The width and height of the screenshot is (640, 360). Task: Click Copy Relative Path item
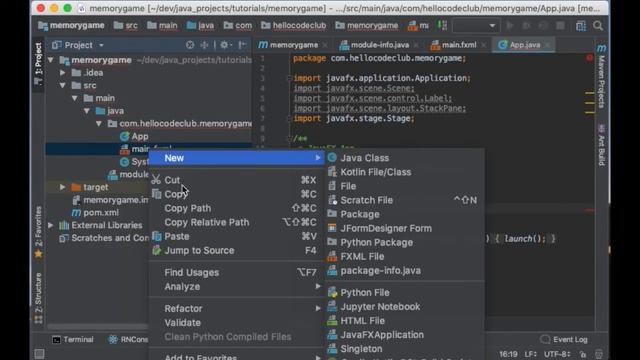(x=236, y=222)
